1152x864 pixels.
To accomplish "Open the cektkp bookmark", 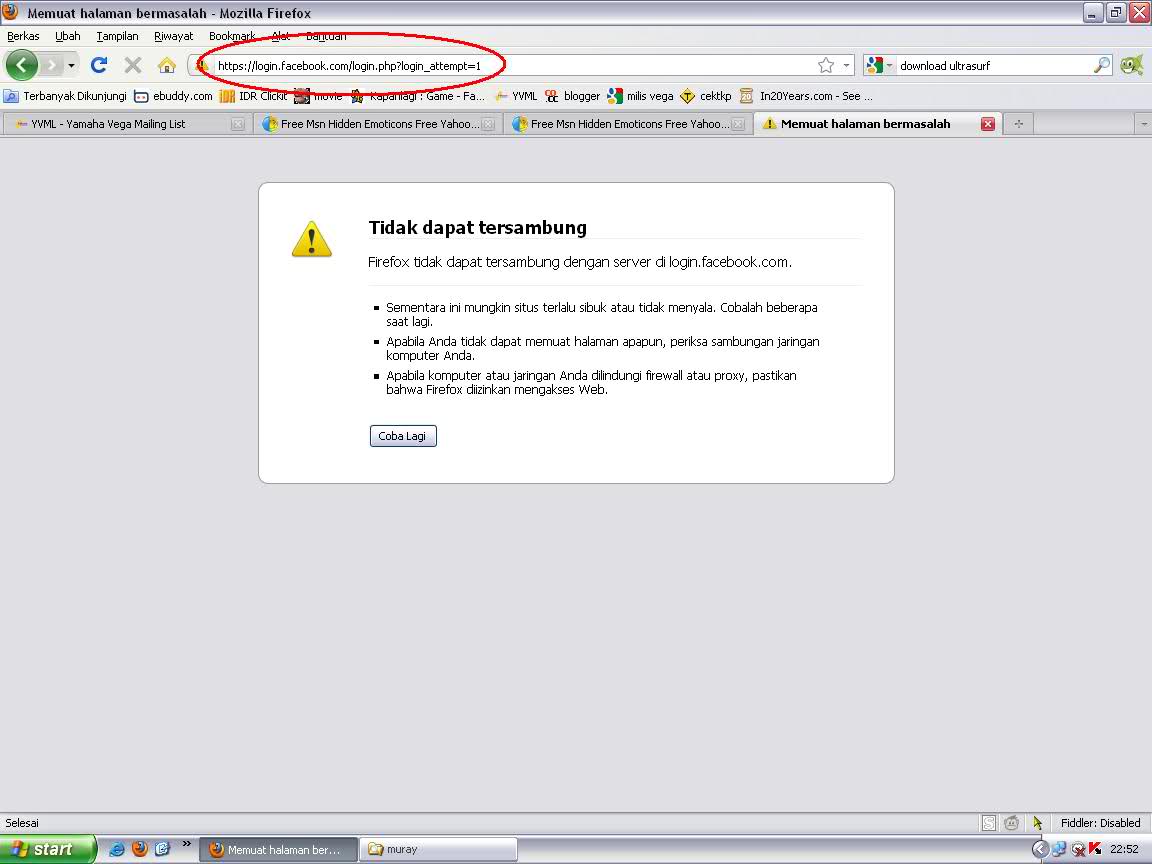I will 706,96.
